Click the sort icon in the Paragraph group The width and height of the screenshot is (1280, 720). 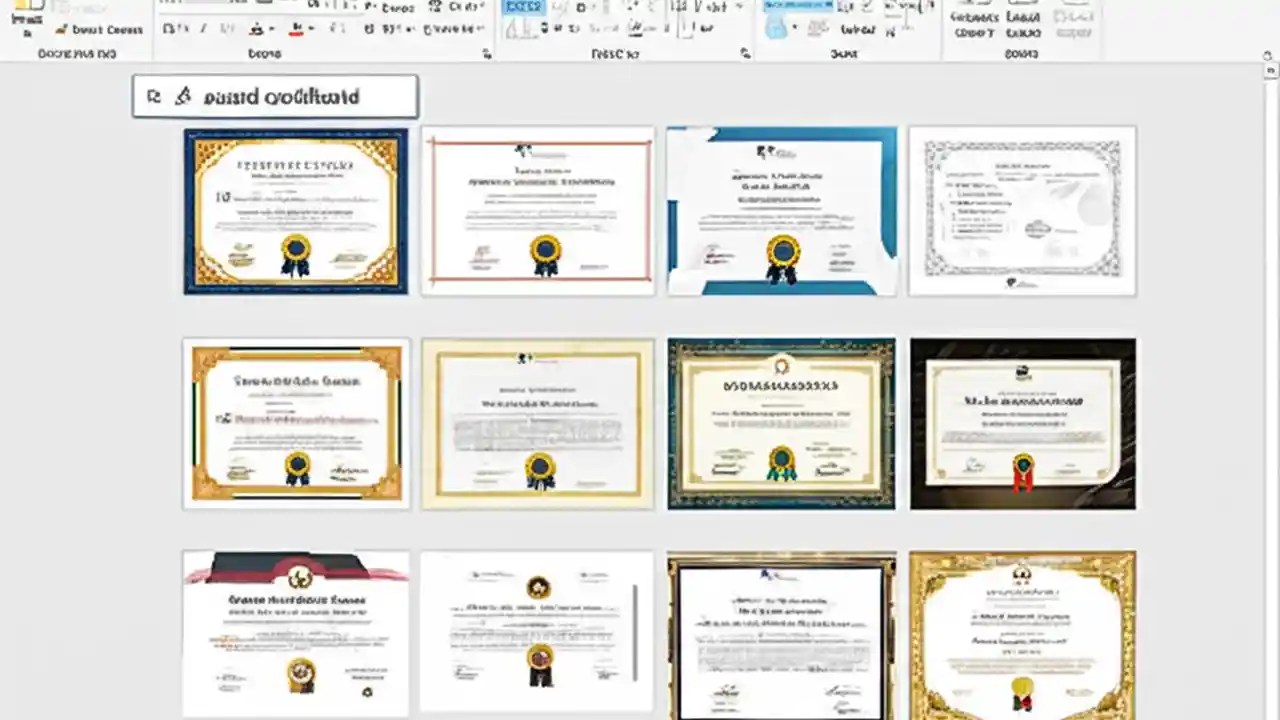point(700,8)
